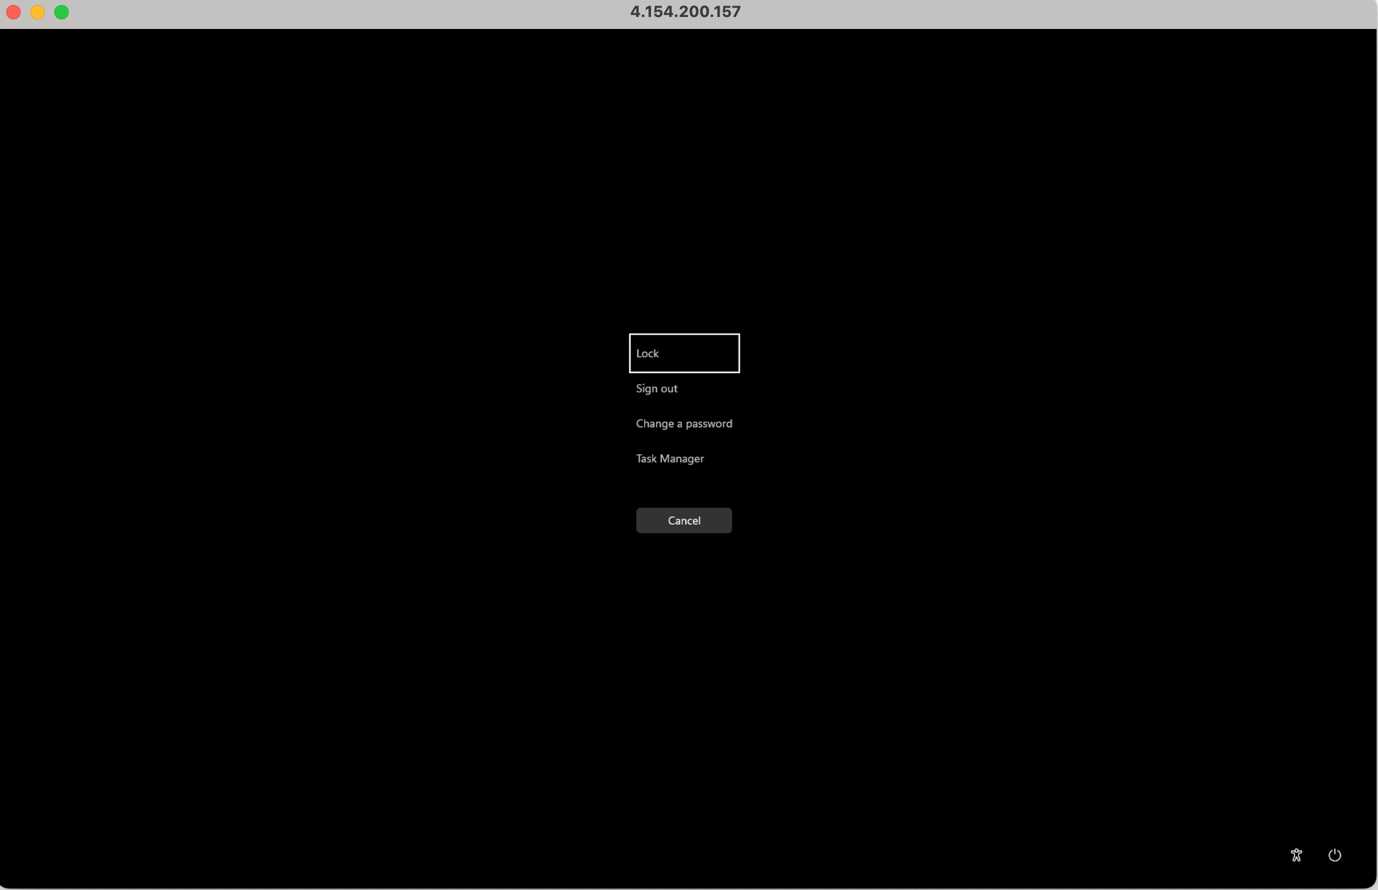This screenshot has width=1378, height=890.
Task: Choose Sign out option
Action: coord(657,388)
